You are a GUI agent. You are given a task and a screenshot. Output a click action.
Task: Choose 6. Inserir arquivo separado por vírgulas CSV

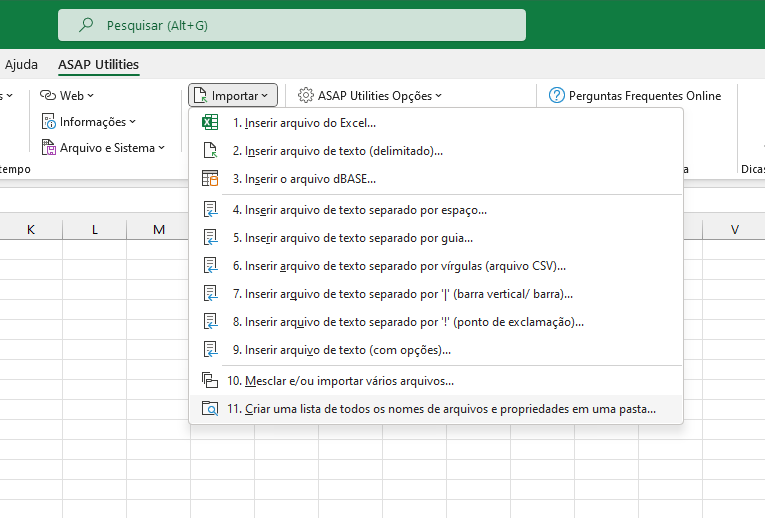(x=436, y=266)
